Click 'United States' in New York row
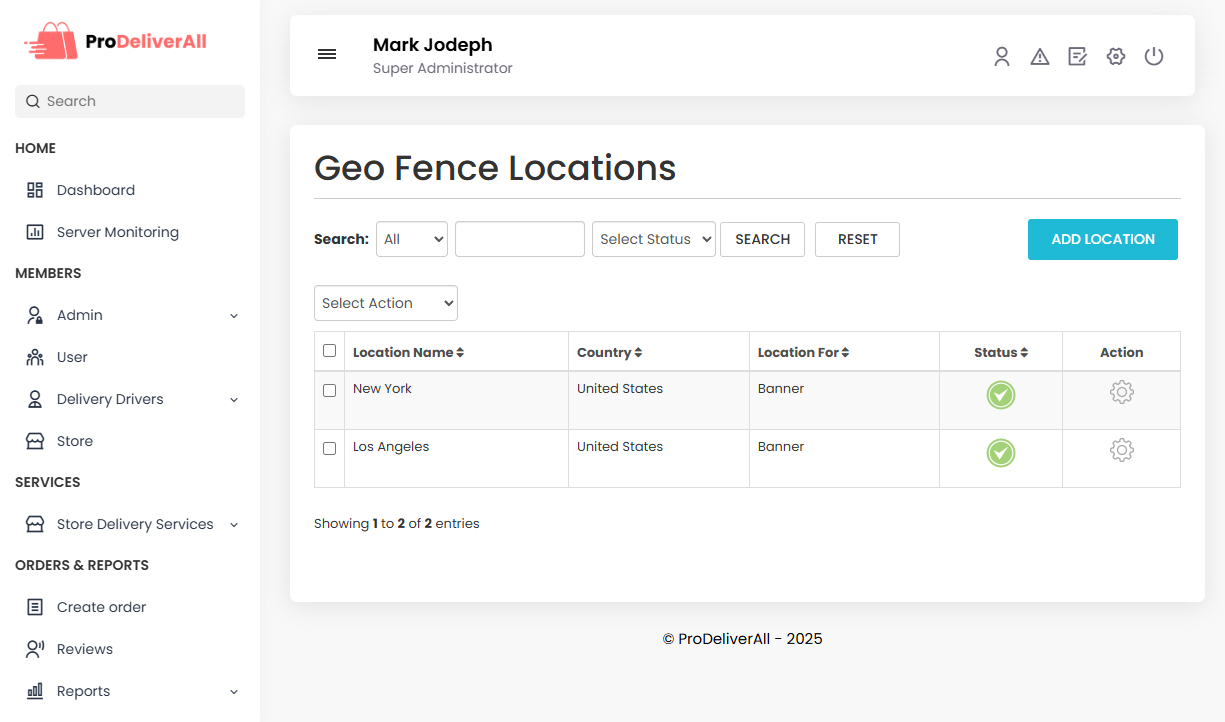Screen dimensions: 1225x722 click(x=620, y=388)
